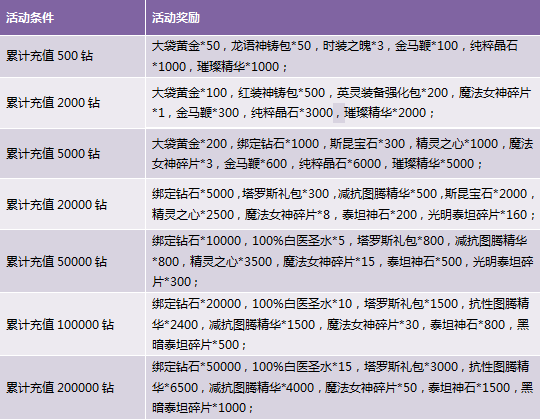Select the 累计充值 20000 钻 condition cell

72,204
